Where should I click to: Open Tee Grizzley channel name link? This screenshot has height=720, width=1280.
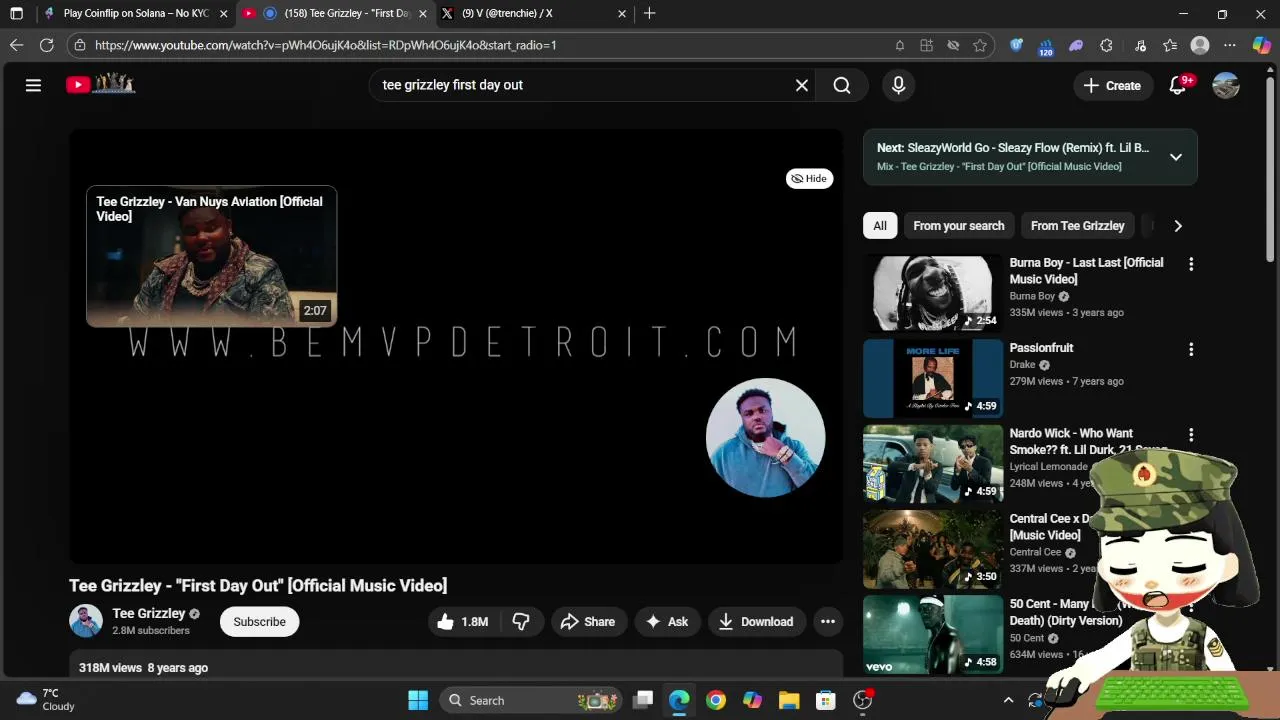click(148, 614)
